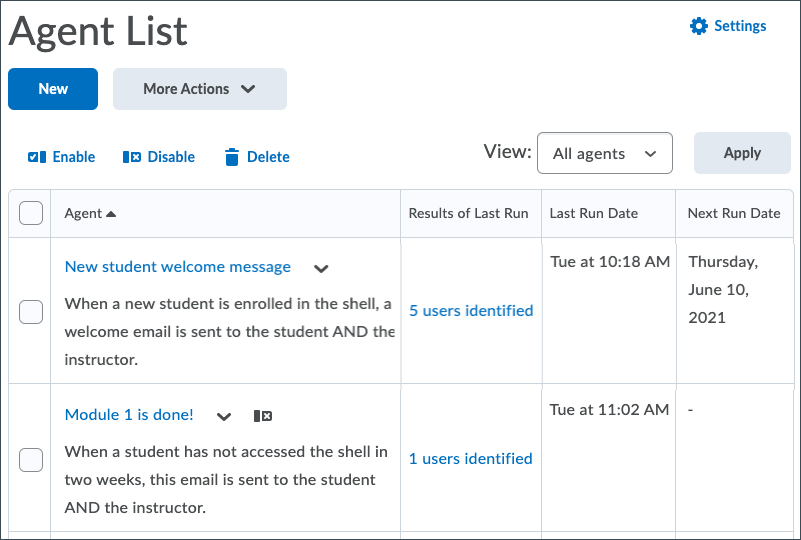Expand the New student welcome message context menu
The image size is (801, 540).
(321, 268)
